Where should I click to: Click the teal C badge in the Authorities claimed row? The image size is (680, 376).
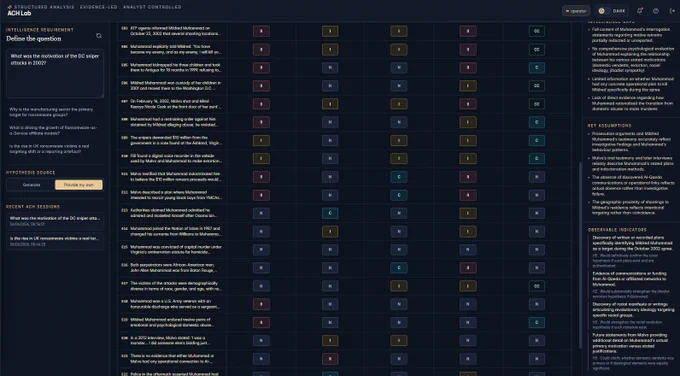coord(330,213)
